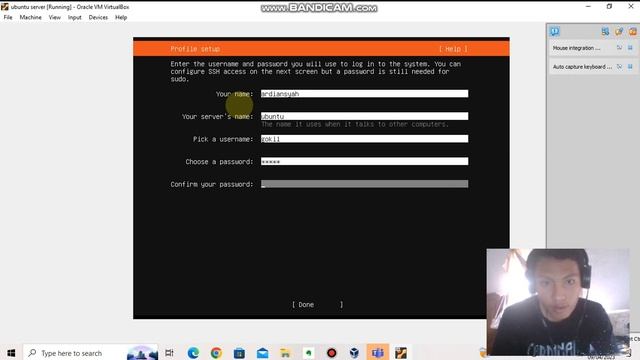Click the Mouse integration notification text

576,48
